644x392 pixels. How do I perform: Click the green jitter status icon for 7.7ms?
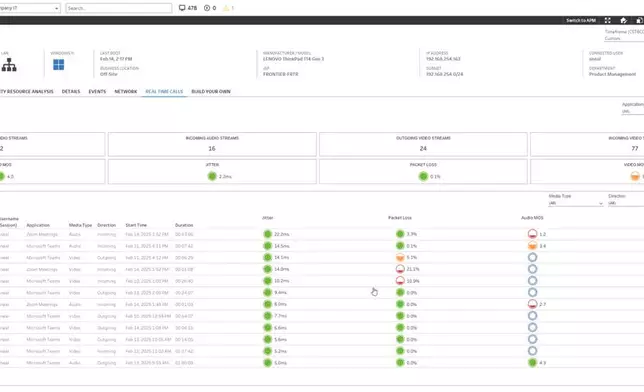[x=267, y=316]
